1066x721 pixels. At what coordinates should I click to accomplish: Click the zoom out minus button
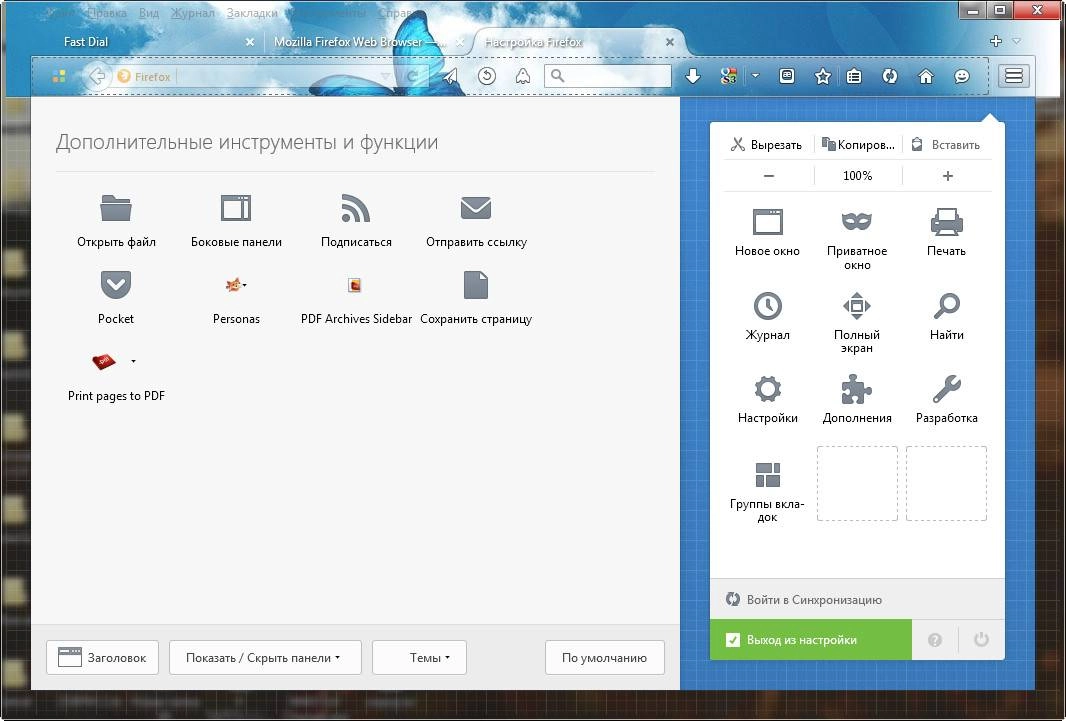[769, 176]
